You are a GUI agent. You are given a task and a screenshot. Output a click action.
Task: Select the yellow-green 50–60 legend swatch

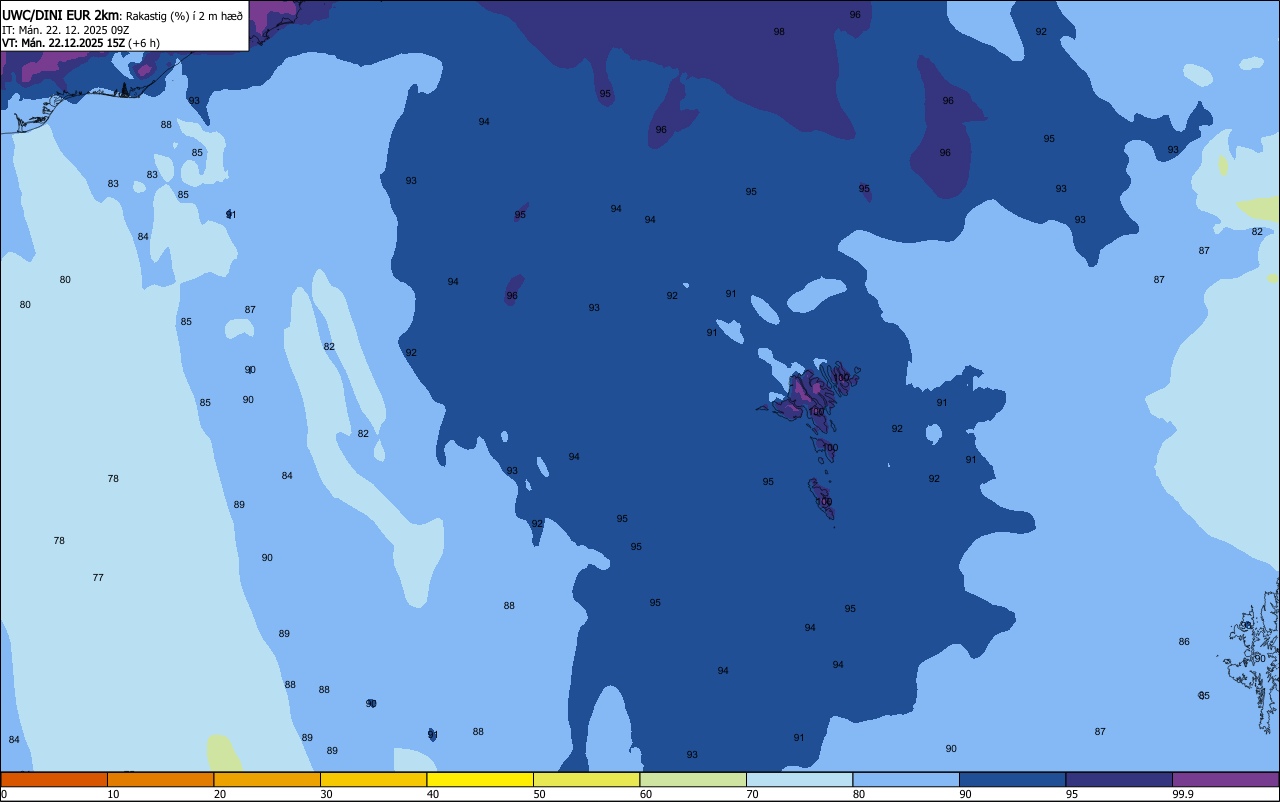[586, 779]
